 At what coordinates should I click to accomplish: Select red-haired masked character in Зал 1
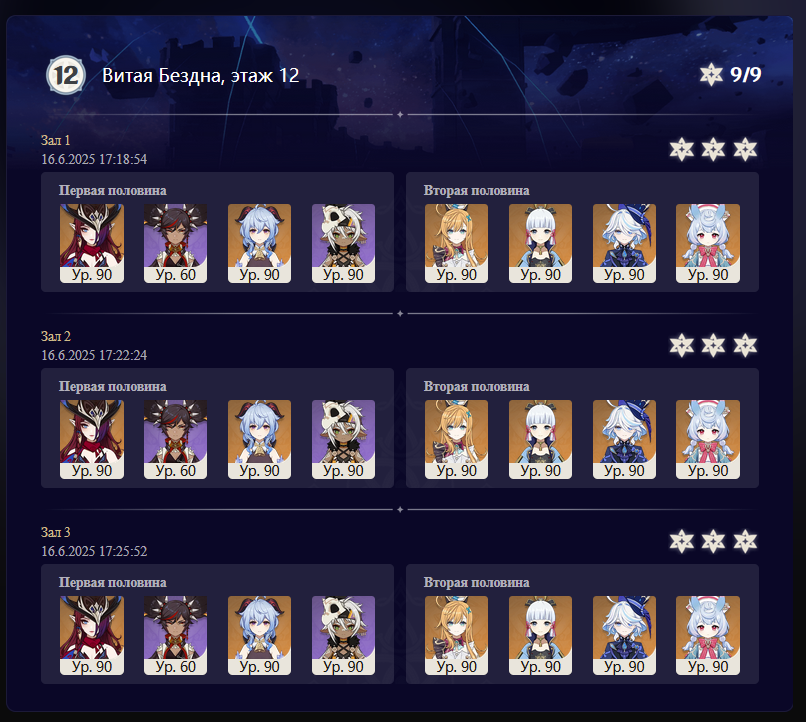click(92, 243)
